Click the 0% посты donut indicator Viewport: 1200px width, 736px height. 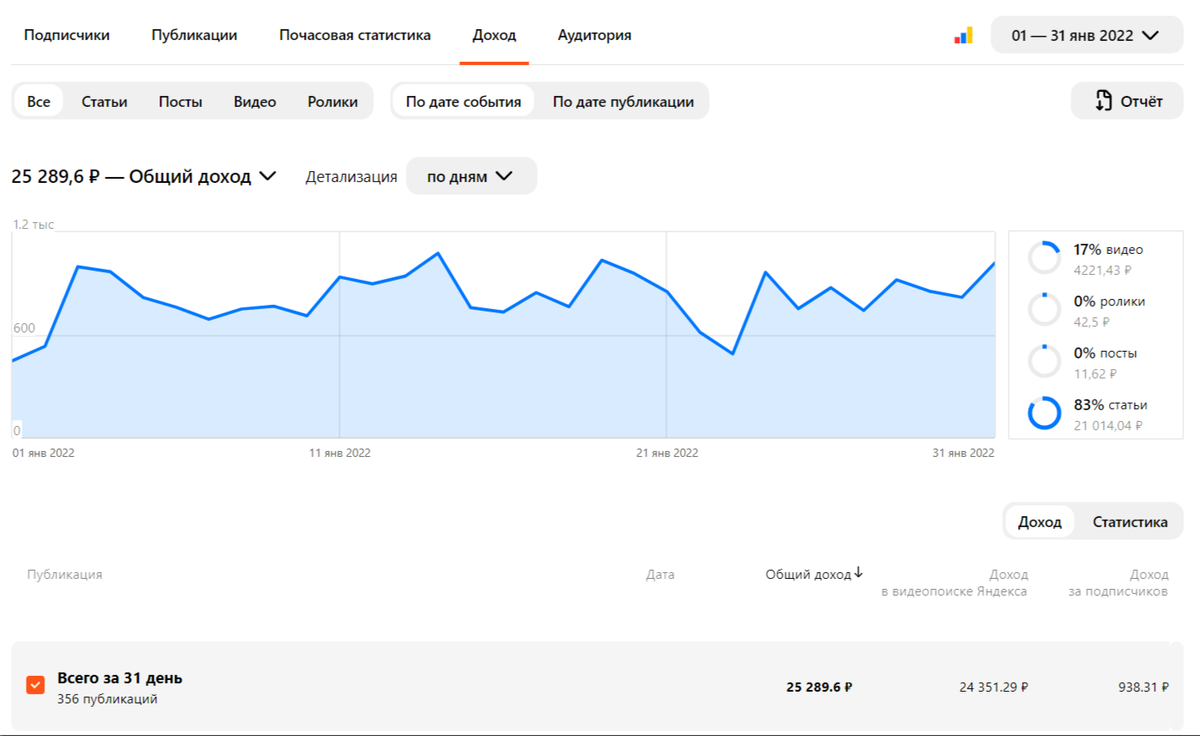(1044, 361)
